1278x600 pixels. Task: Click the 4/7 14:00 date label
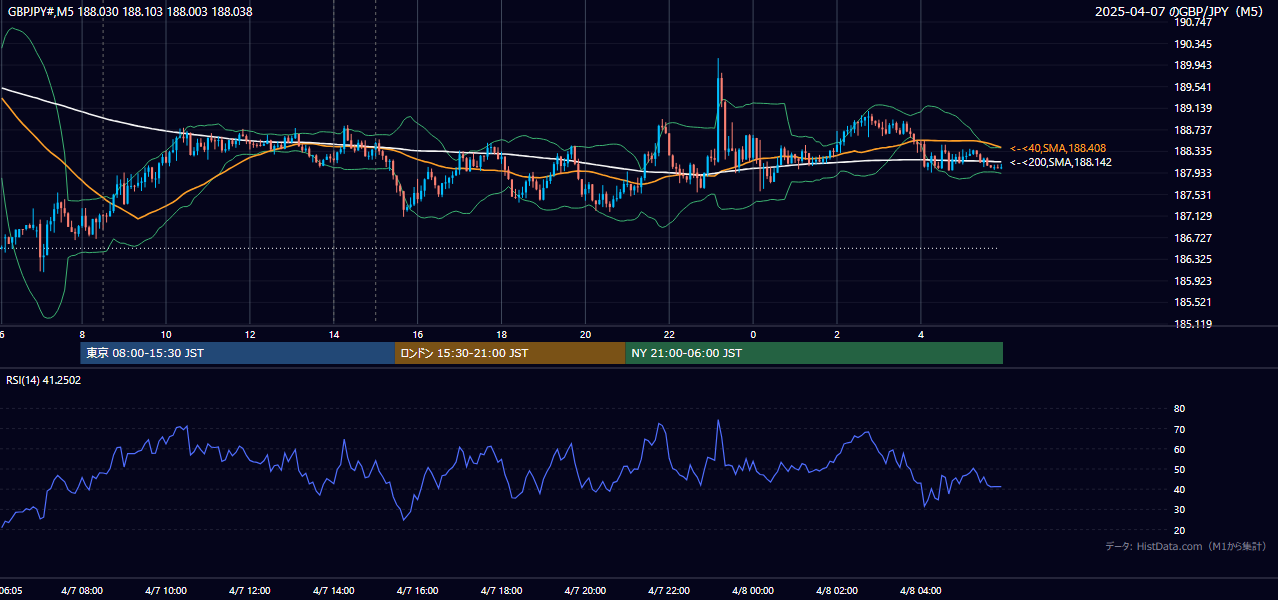pyautogui.click(x=334, y=591)
